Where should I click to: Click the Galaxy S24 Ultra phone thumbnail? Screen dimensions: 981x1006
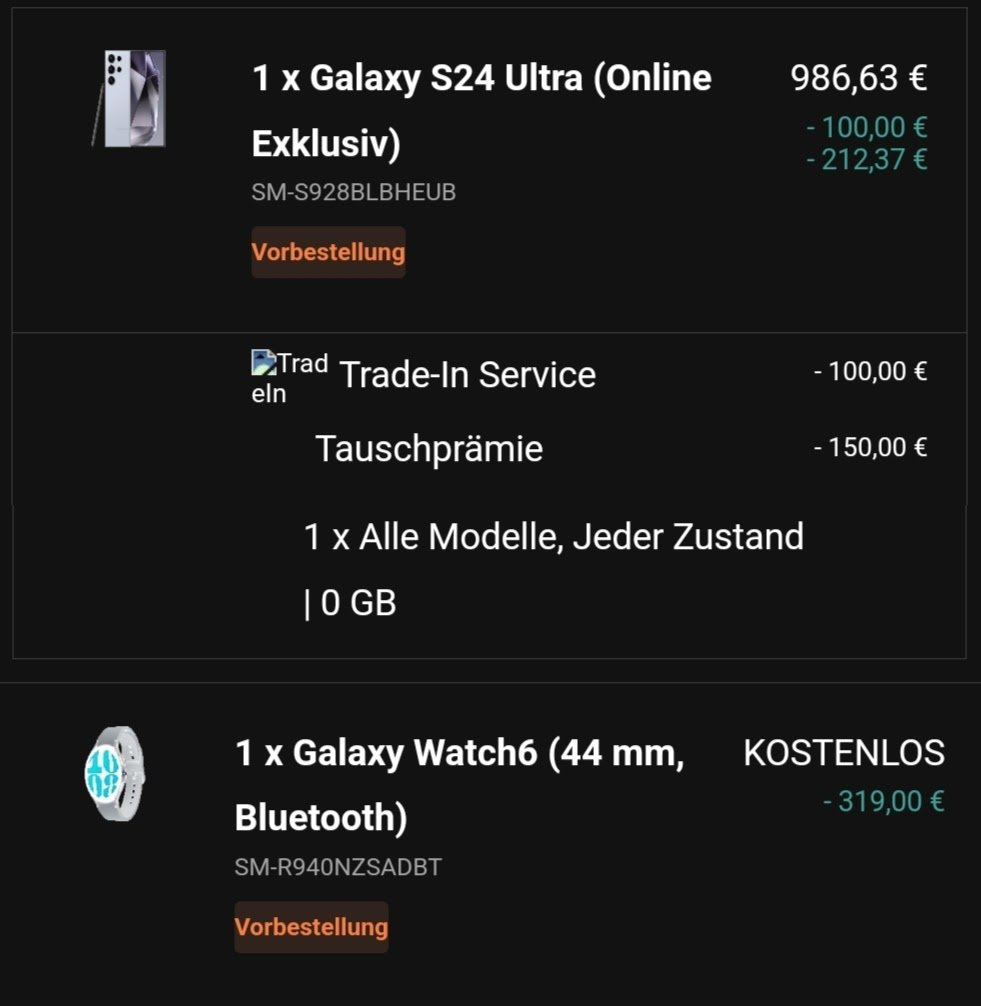pos(134,98)
